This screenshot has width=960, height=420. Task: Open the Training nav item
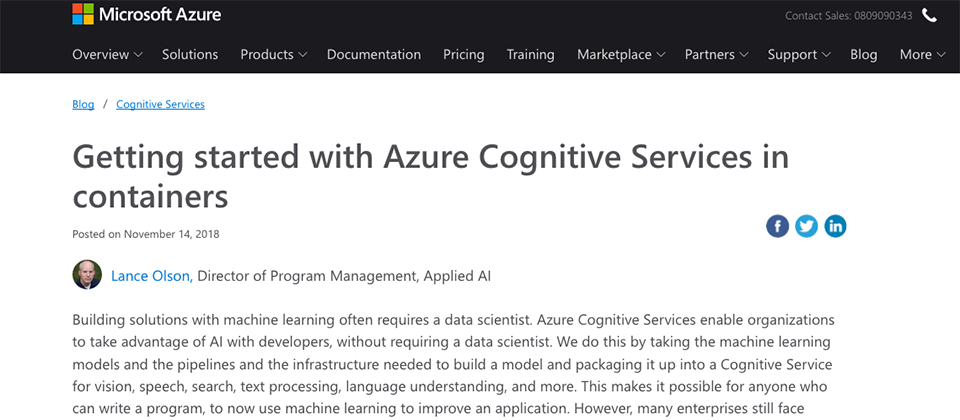coord(530,54)
